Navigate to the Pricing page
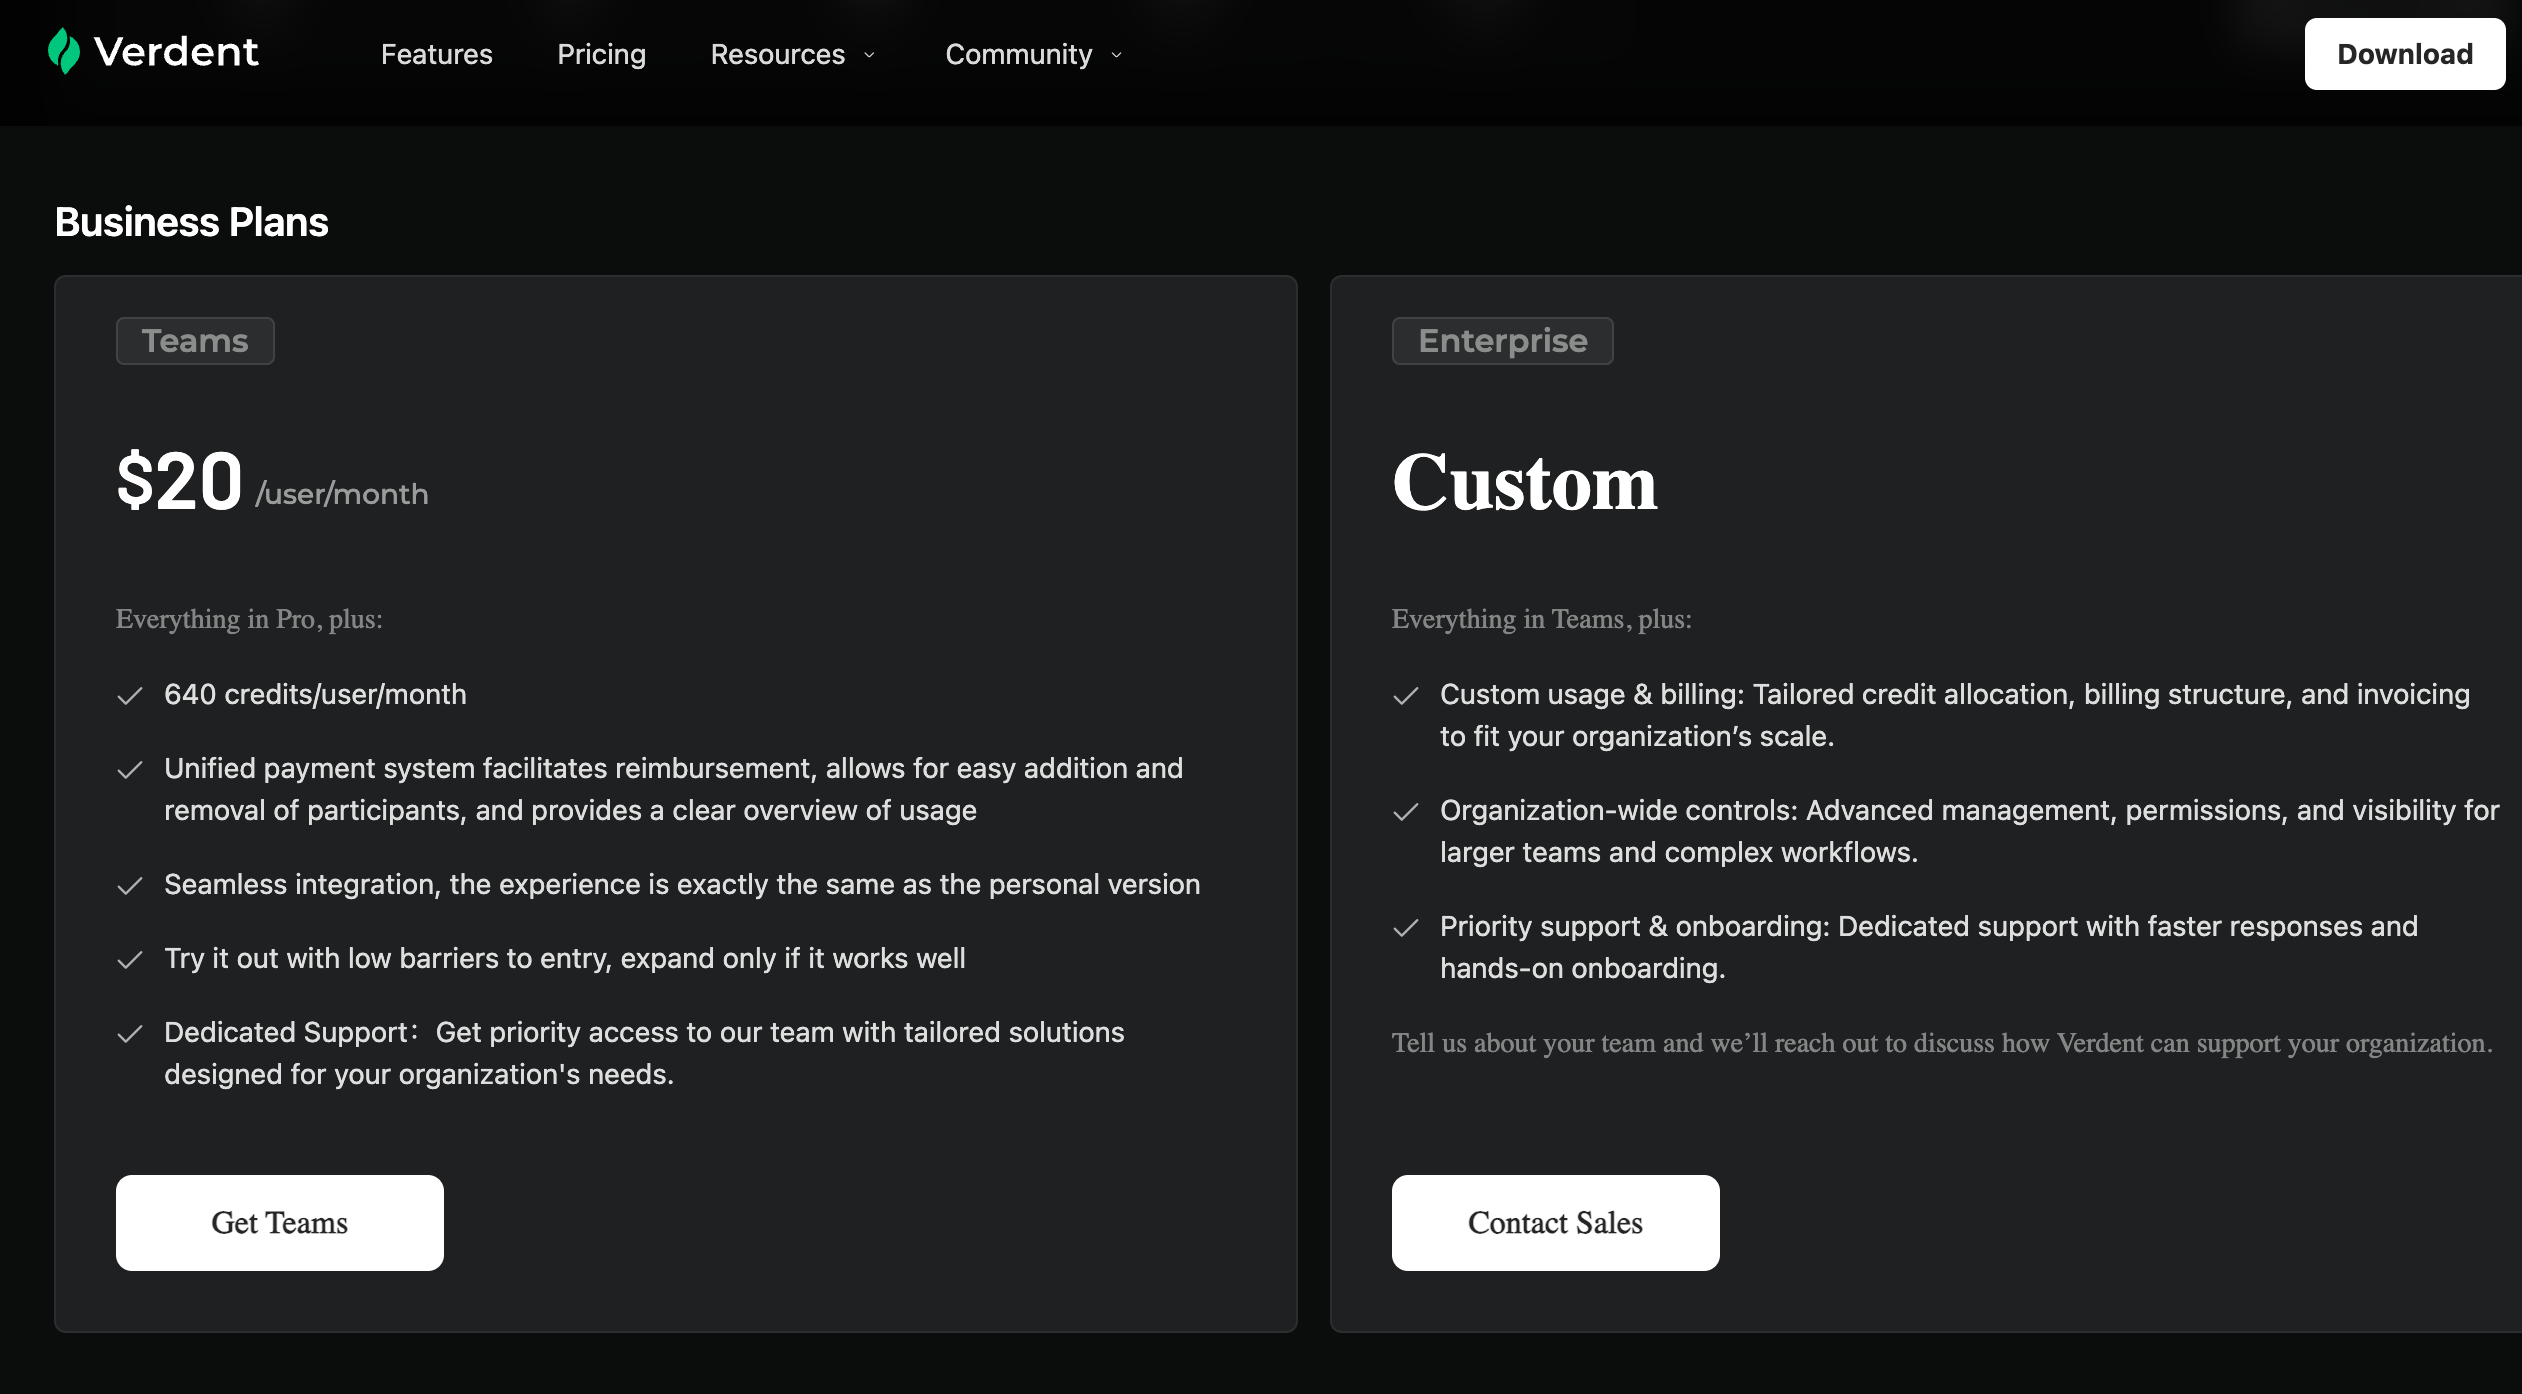This screenshot has width=2522, height=1394. click(601, 54)
